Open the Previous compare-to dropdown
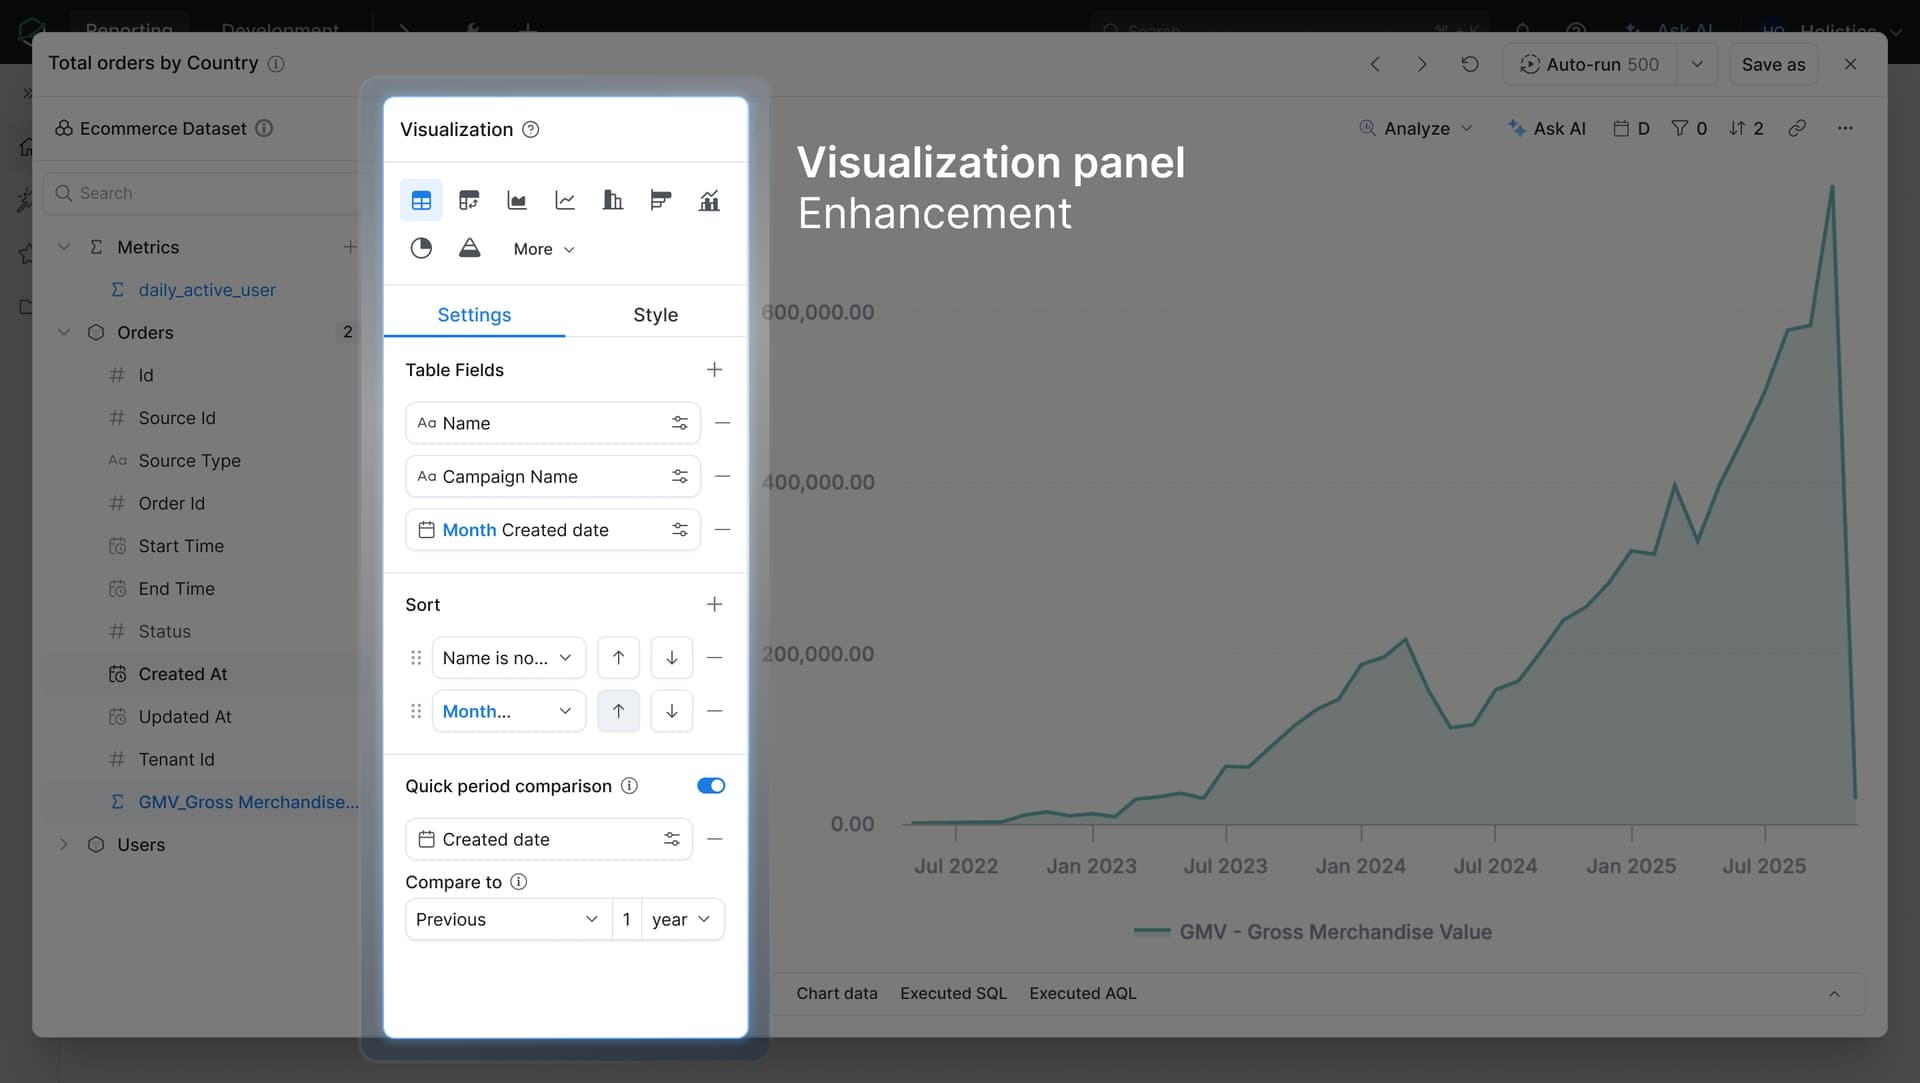Image resolution: width=1920 pixels, height=1083 pixels. [507, 919]
